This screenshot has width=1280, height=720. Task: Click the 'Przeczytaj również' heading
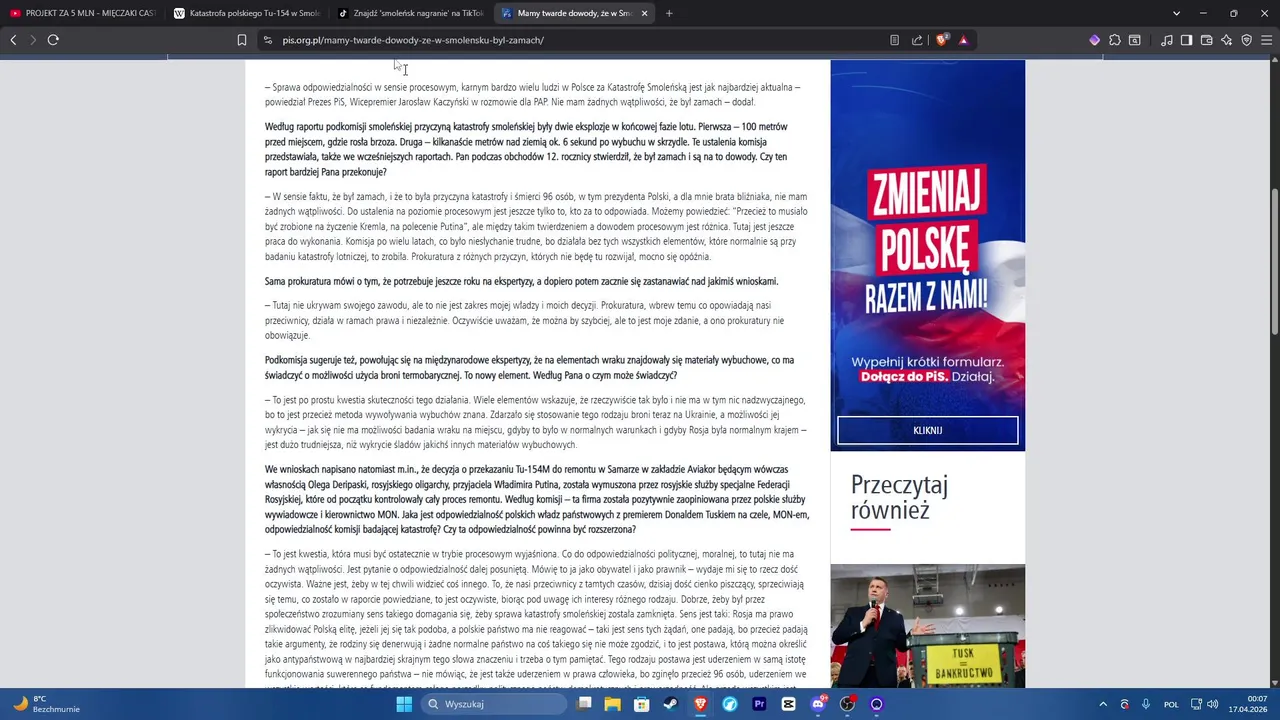[899, 497]
